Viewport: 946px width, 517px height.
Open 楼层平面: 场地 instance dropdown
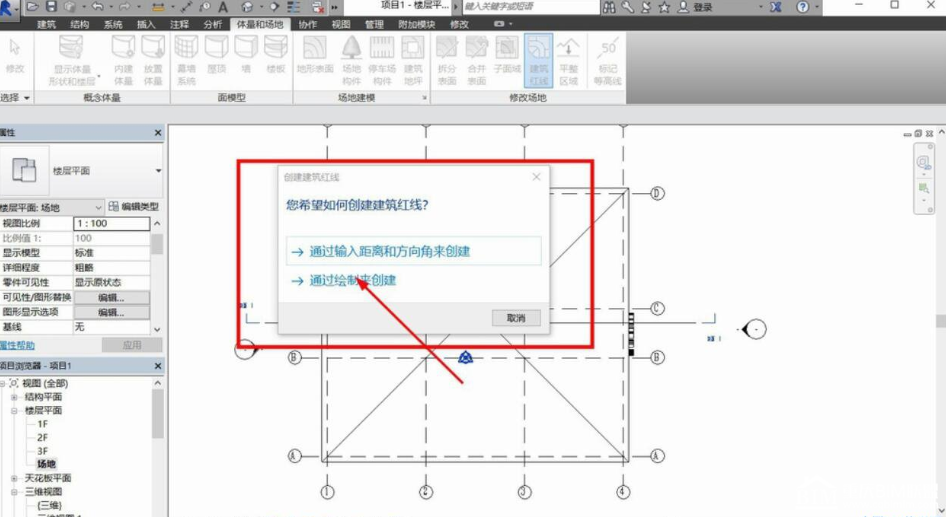click(x=52, y=207)
